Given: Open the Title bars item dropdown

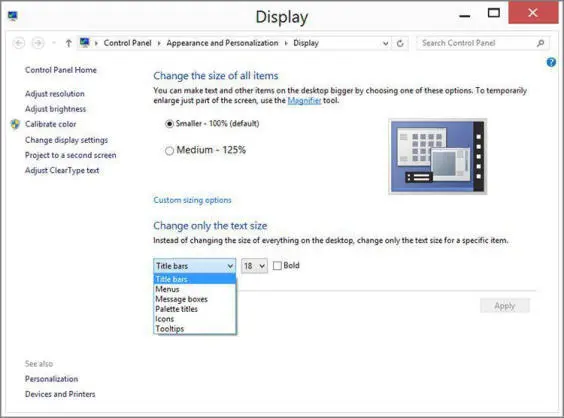Looking at the screenshot, I should click(195, 266).
